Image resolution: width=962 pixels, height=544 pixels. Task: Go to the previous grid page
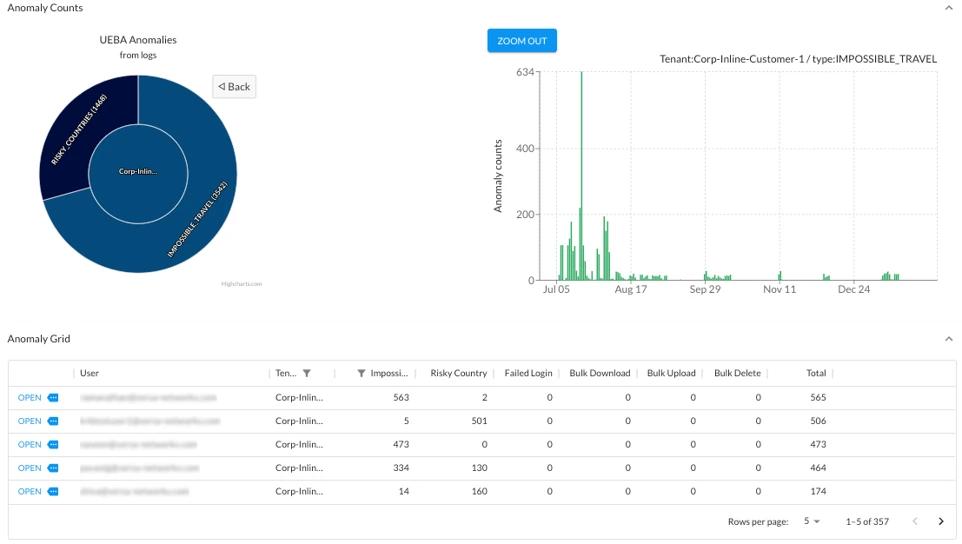(x=914, y=522)
